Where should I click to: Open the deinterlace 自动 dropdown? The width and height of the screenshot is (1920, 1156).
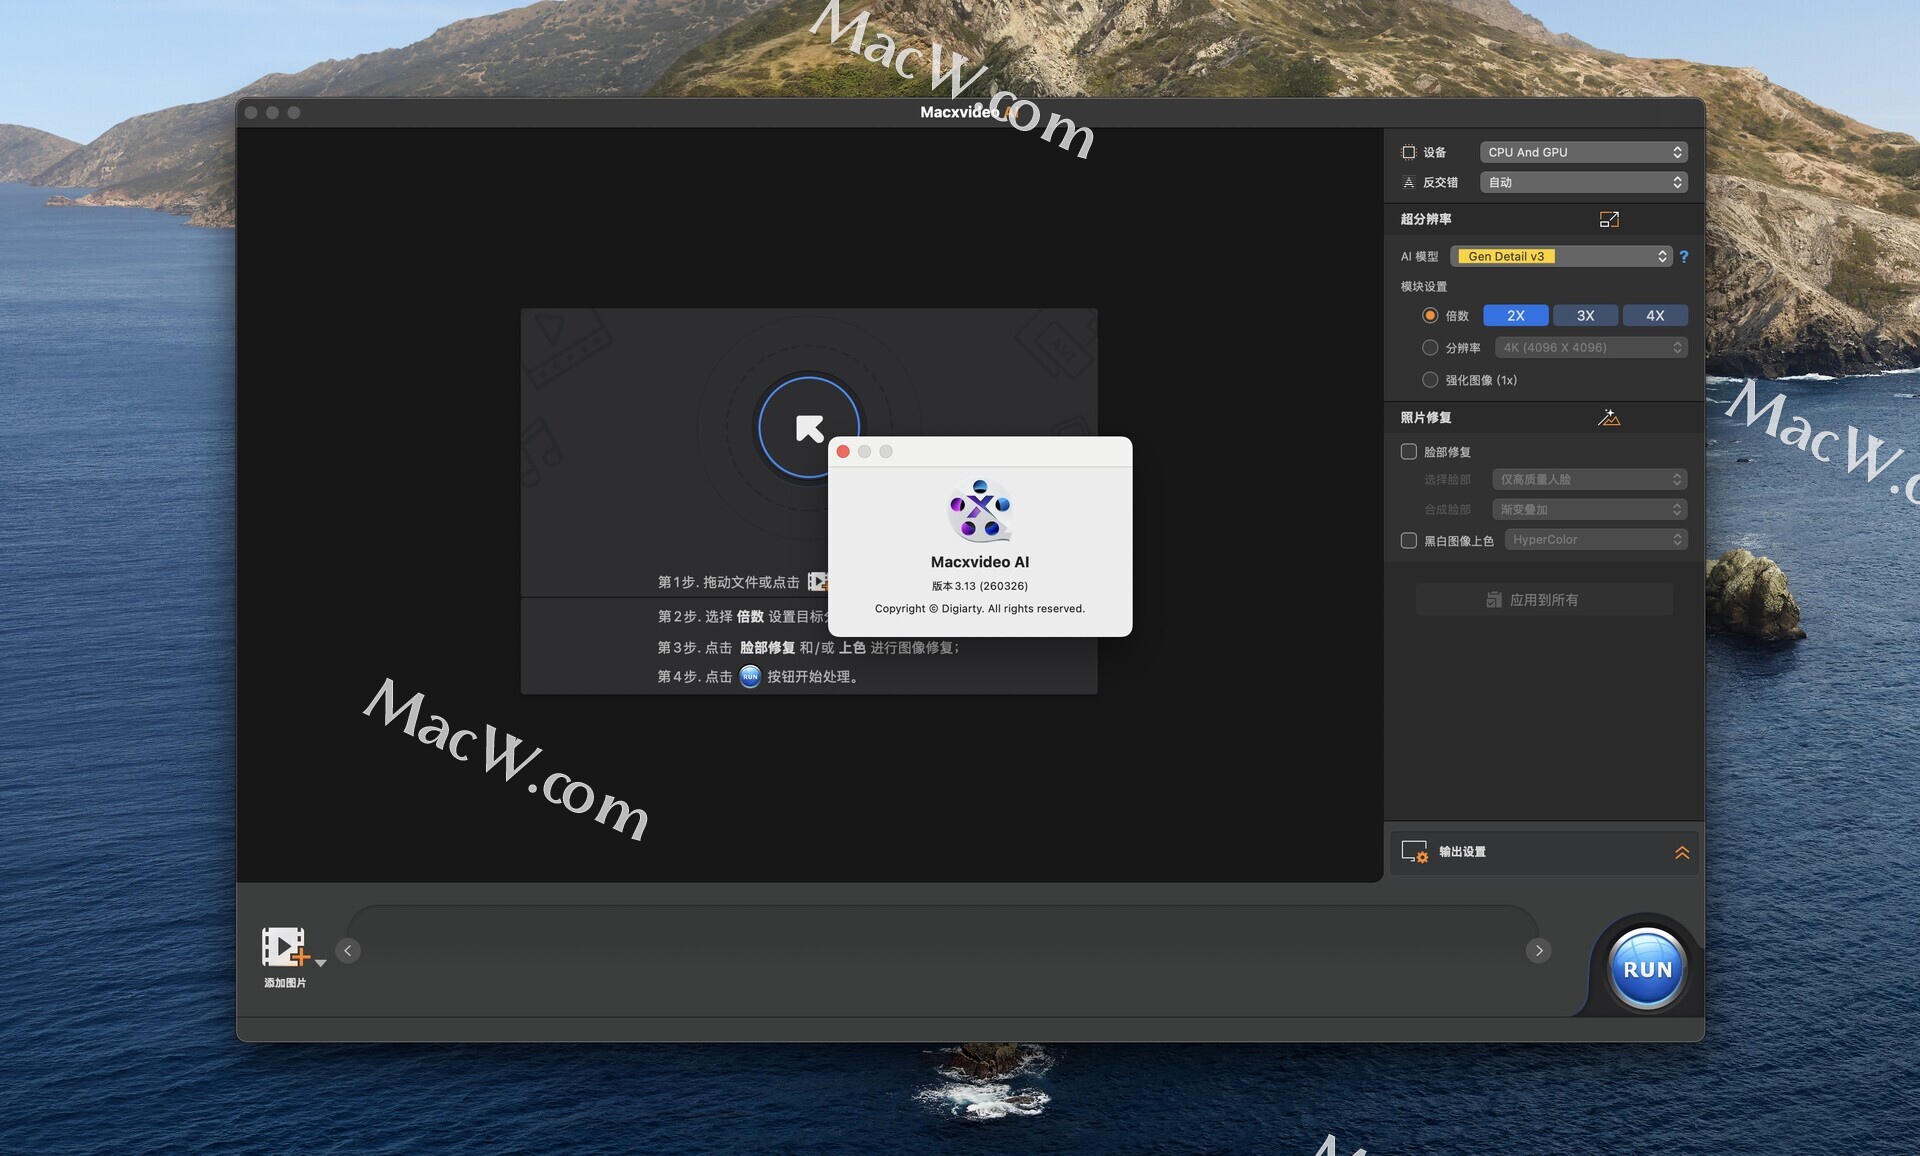coord(1583,182)
